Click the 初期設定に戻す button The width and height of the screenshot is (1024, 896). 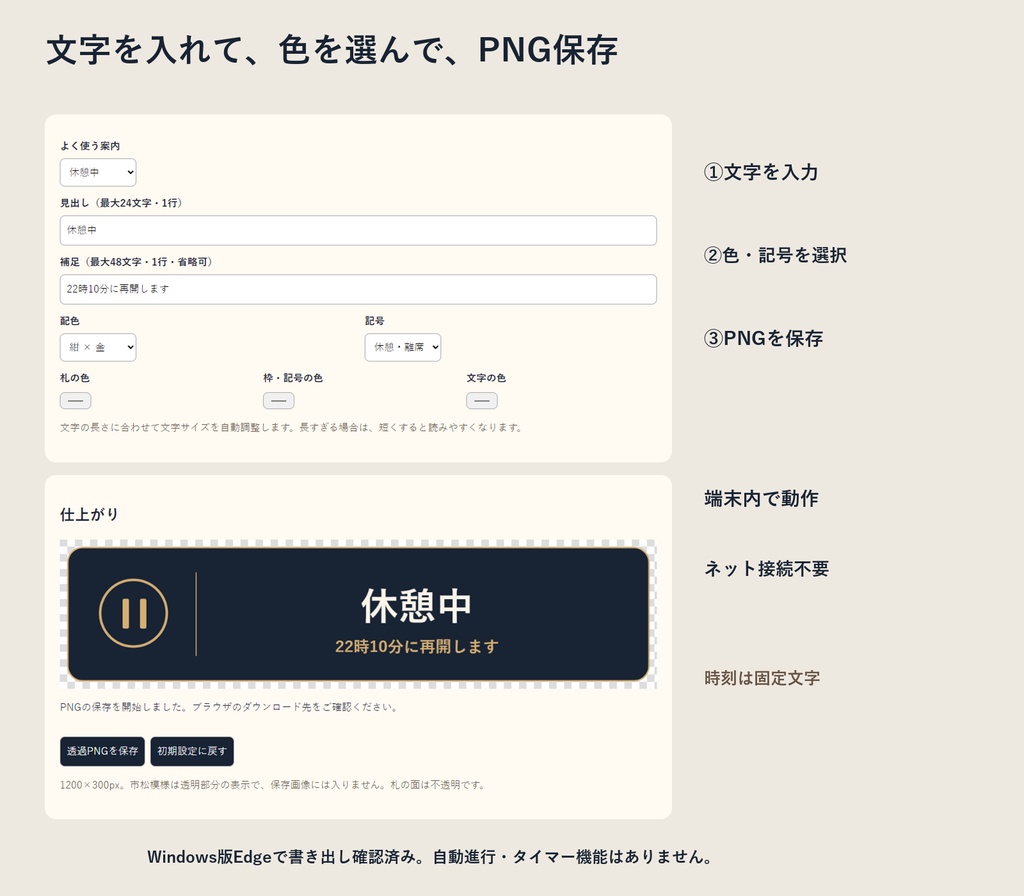click(x=192, y=751)
